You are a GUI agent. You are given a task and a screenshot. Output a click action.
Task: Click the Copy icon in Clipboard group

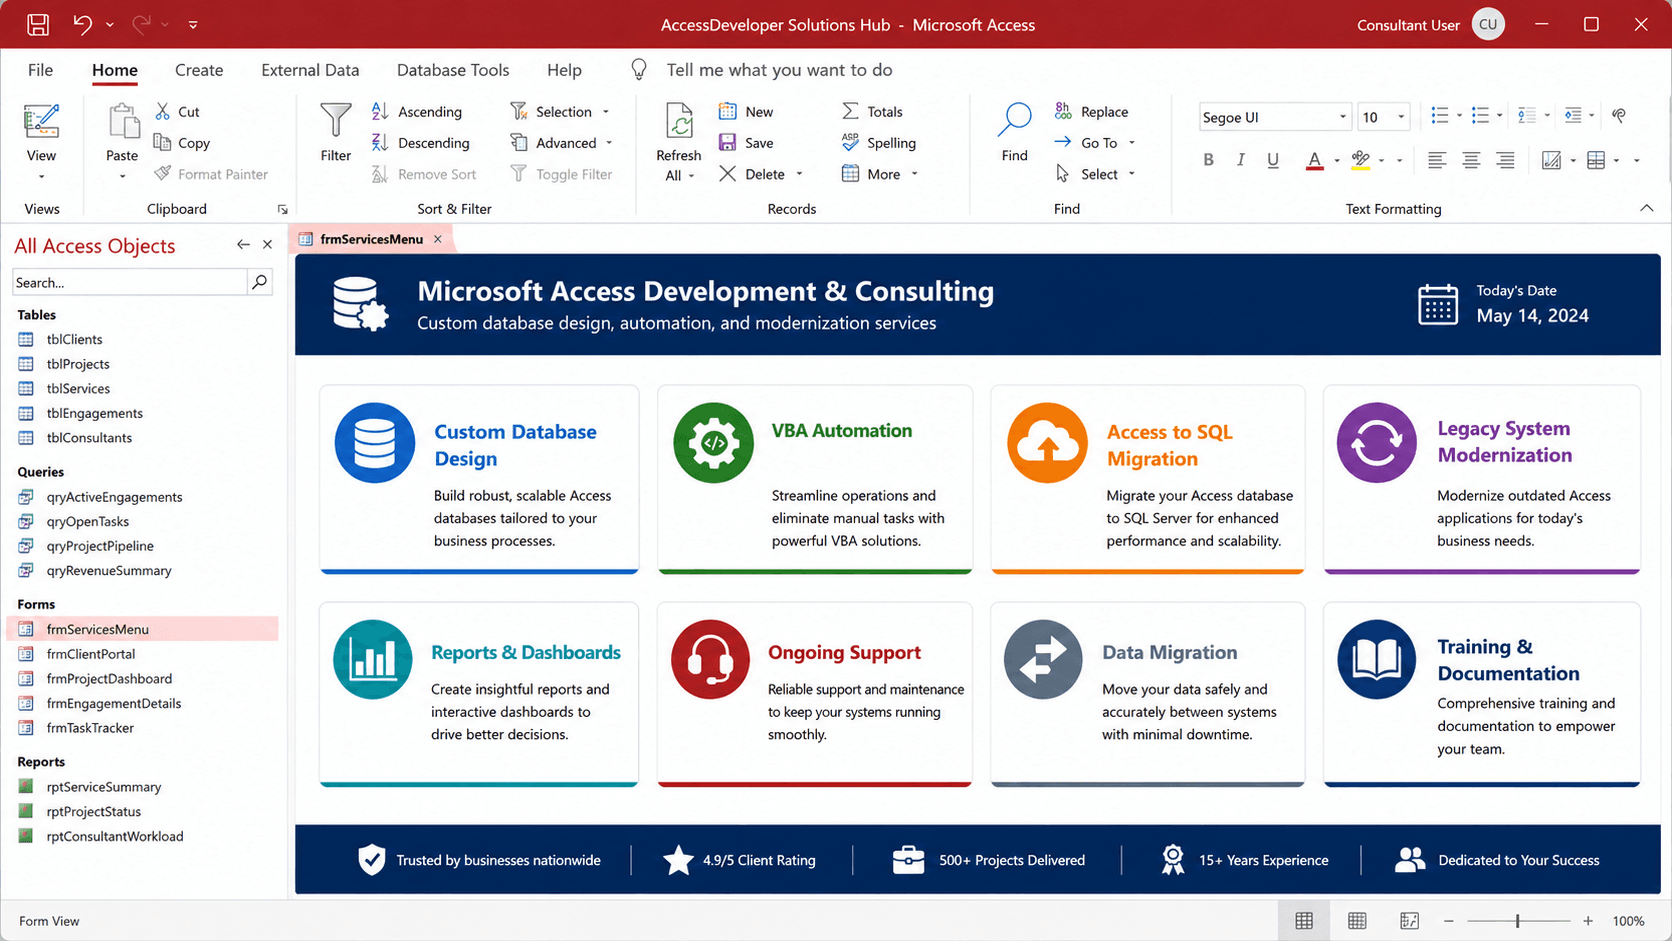pos(162,142)
